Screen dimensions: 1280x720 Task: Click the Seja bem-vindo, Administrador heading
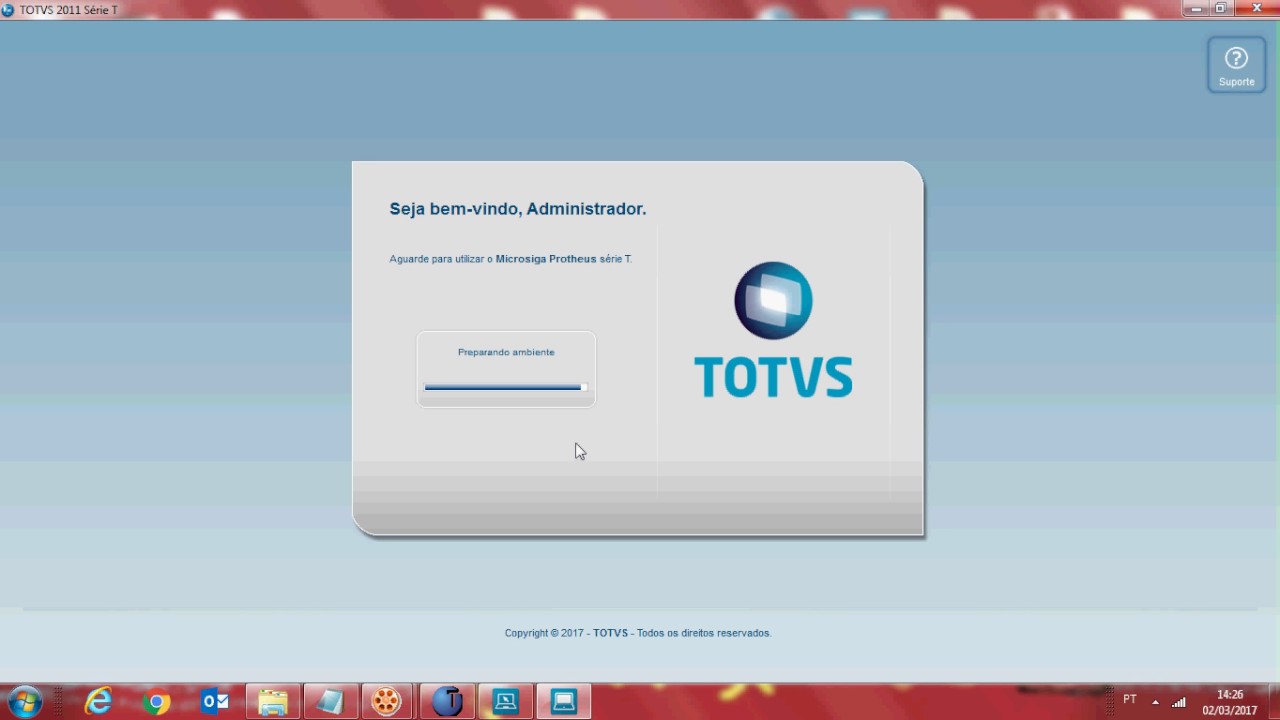pos(518,209)
